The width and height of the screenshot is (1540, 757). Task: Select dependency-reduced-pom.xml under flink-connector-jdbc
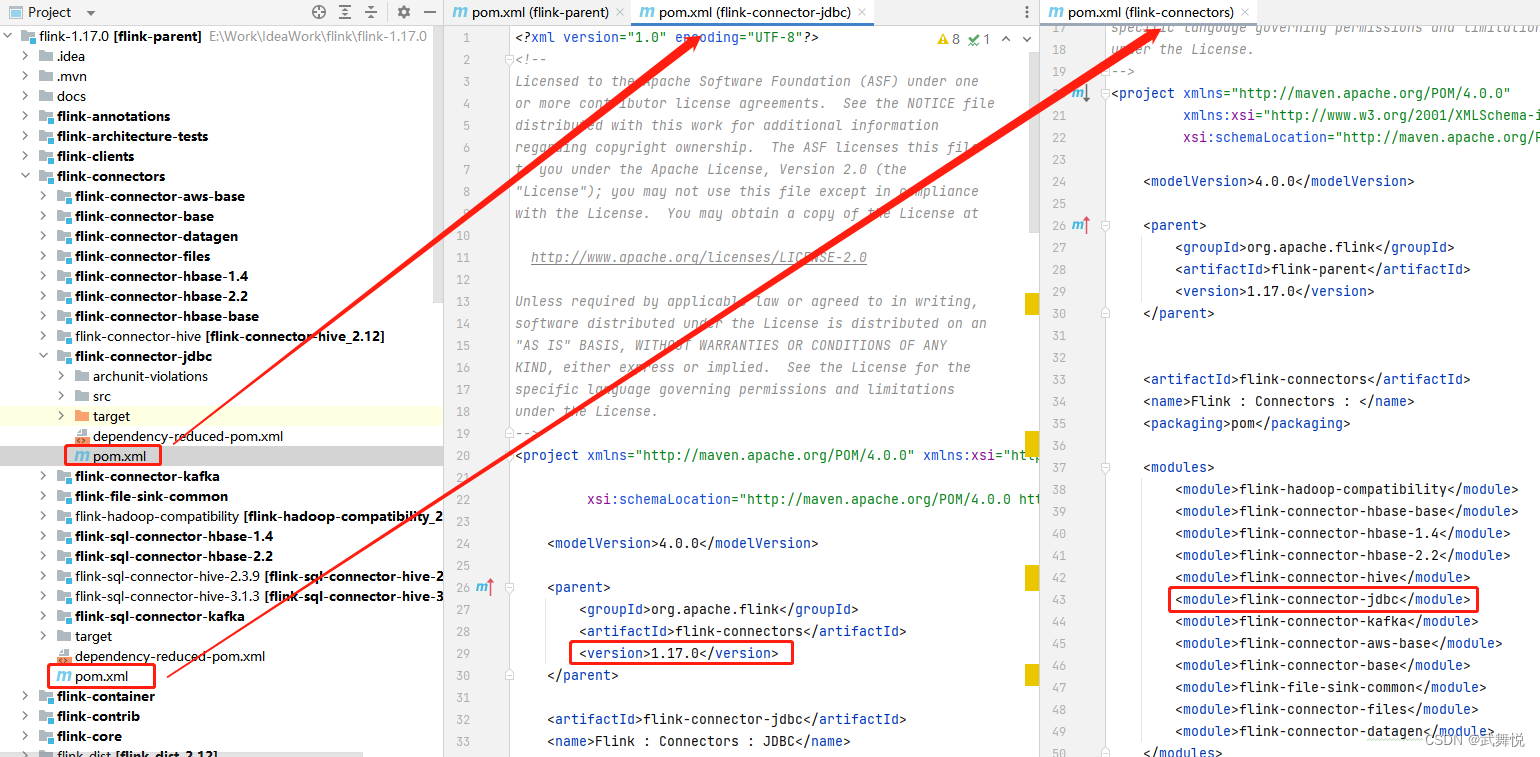coord(188,436)
